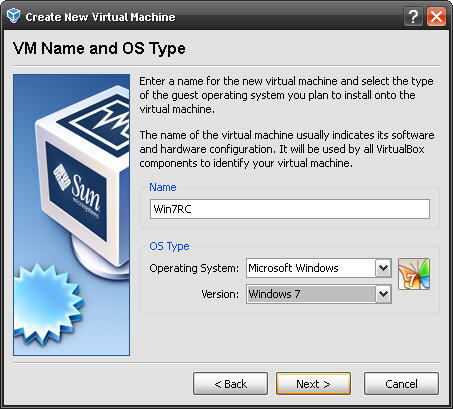
Task: Cancel the virtual machine wizard
Action: tap(401, 384)
